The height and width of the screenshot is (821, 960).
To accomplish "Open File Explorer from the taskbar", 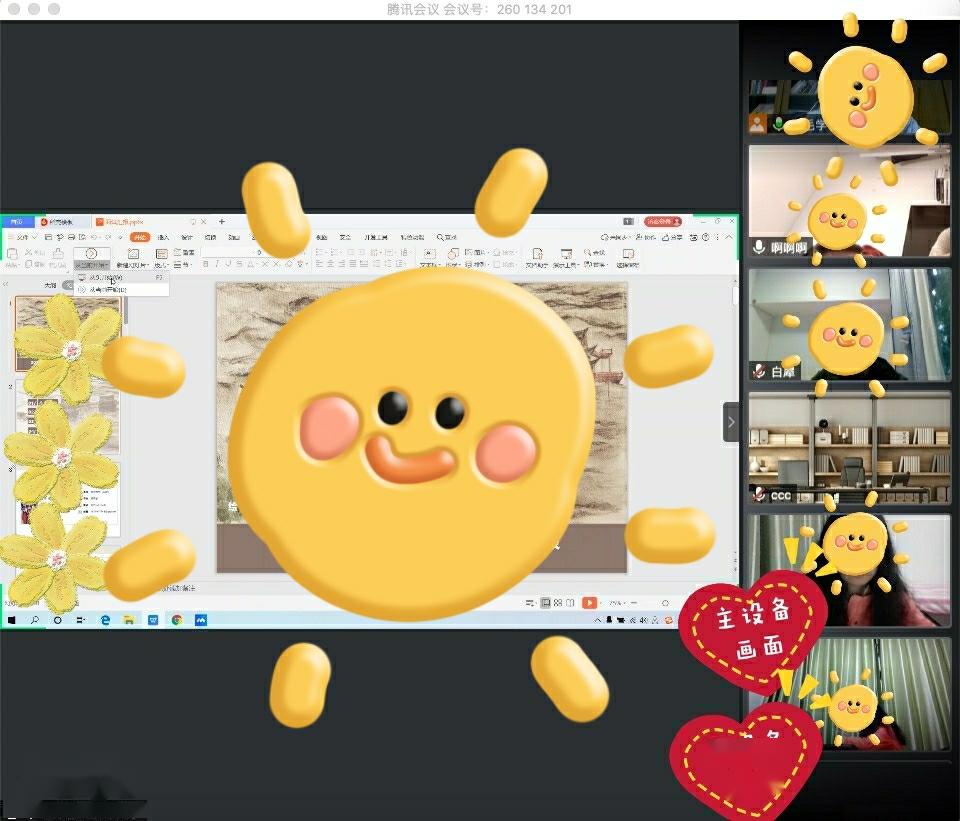I will pyautogui.click(x=129, y=620).
